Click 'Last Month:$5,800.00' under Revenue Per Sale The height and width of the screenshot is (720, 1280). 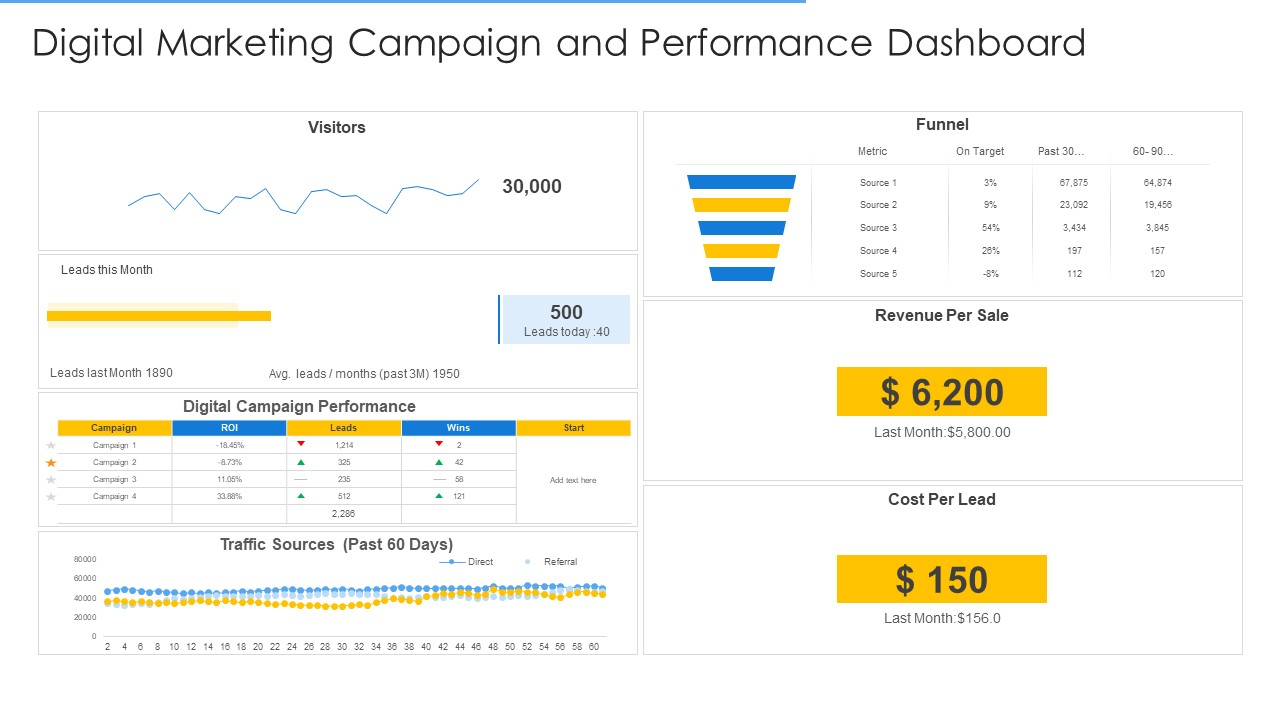[x=942, y=432]
